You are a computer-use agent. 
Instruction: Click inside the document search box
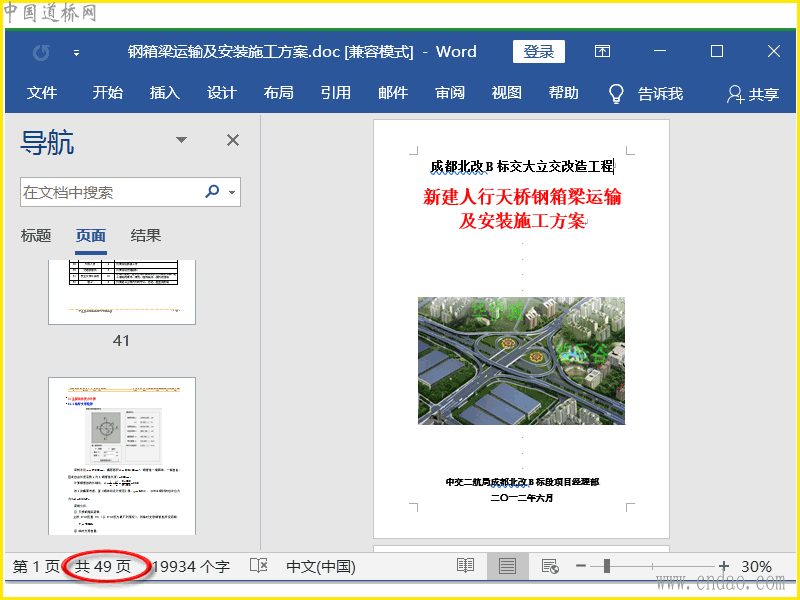coord(110,192)
